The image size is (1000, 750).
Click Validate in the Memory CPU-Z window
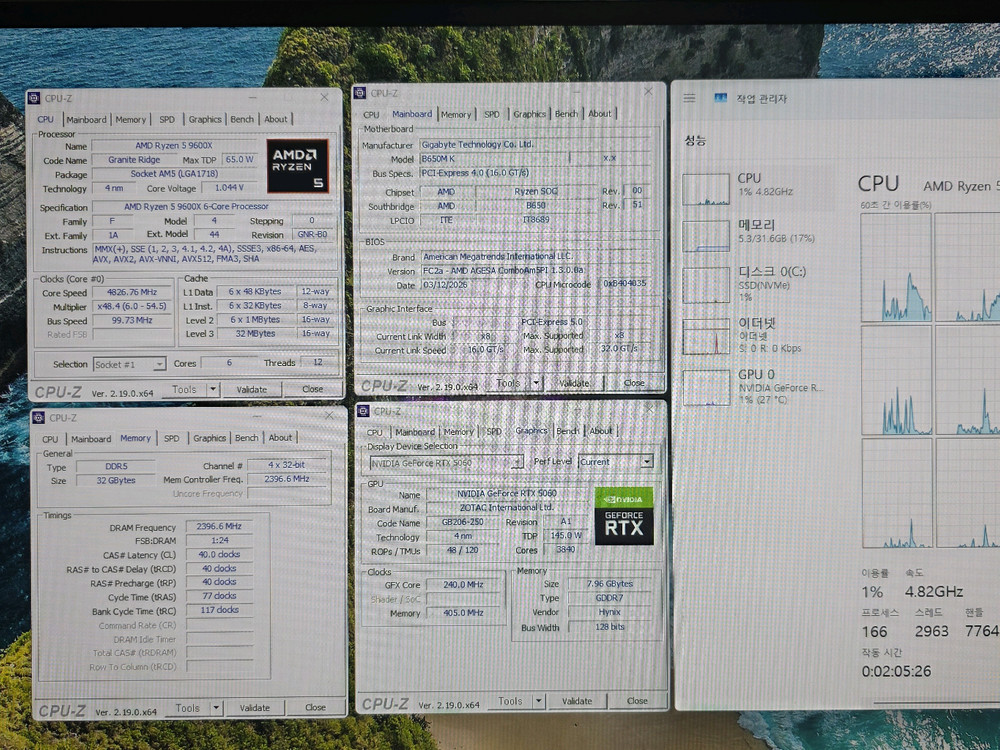coord(254,708)
